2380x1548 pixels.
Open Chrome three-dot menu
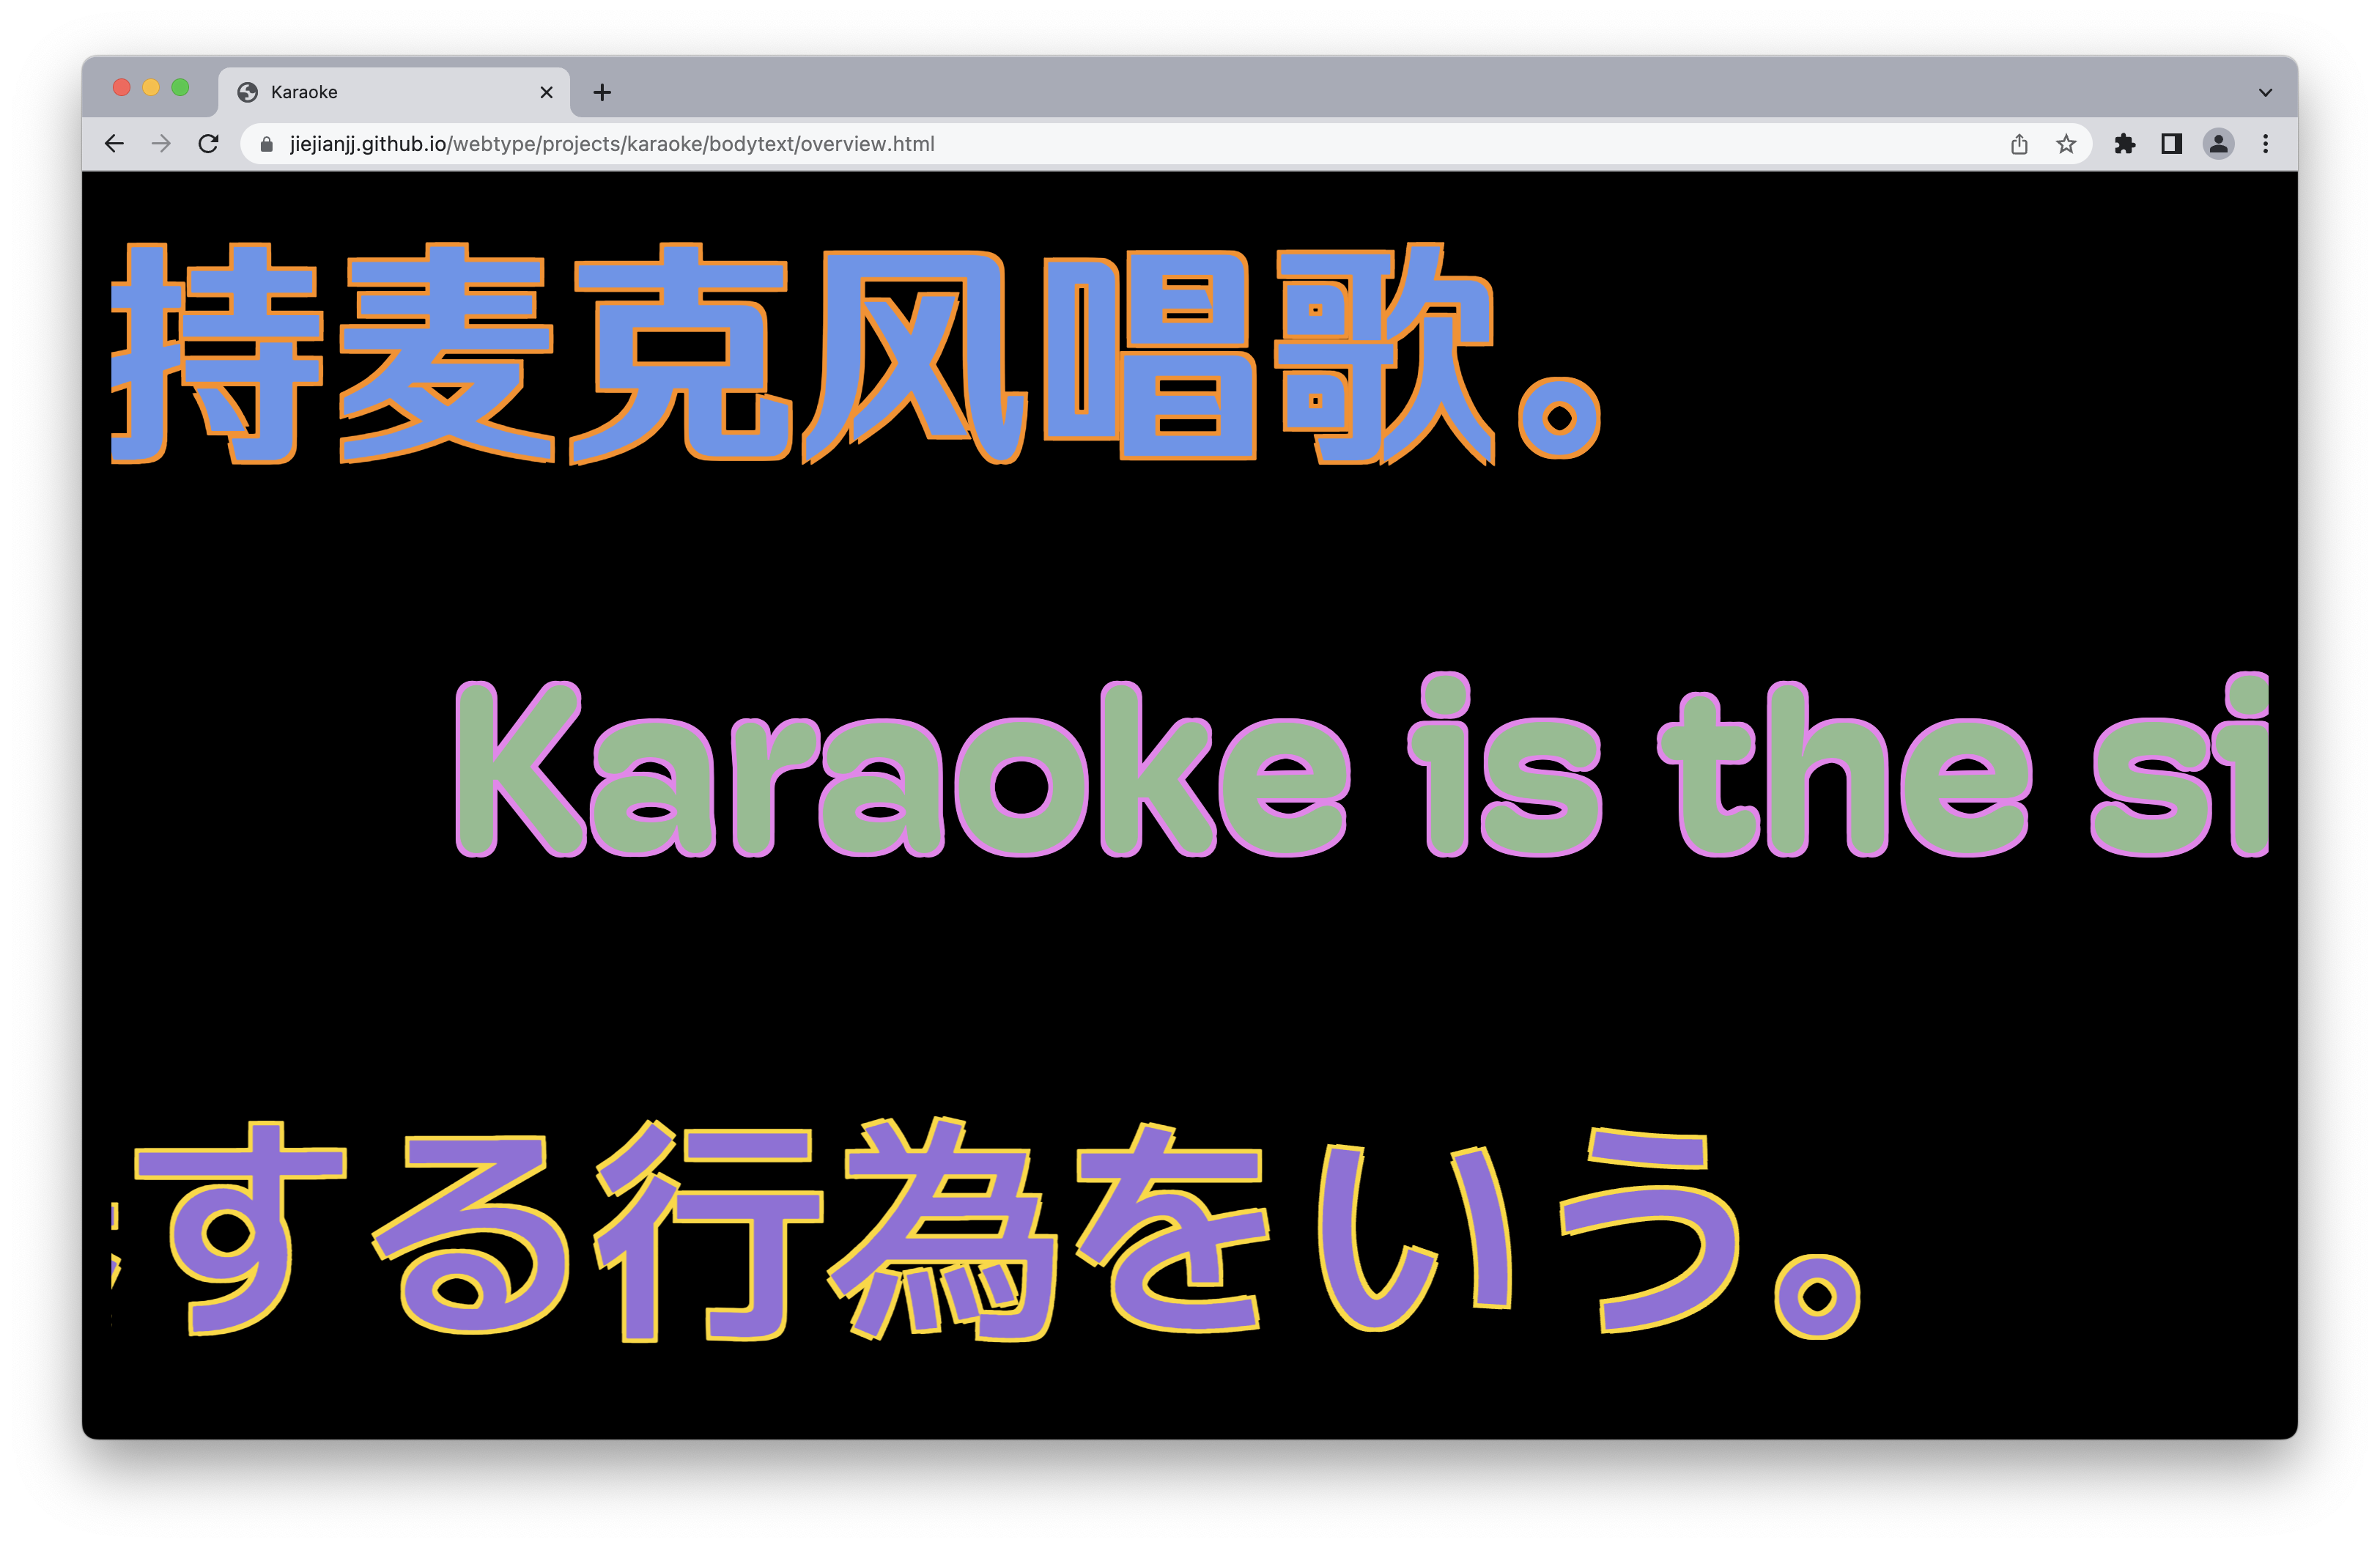coord(2266,144)
